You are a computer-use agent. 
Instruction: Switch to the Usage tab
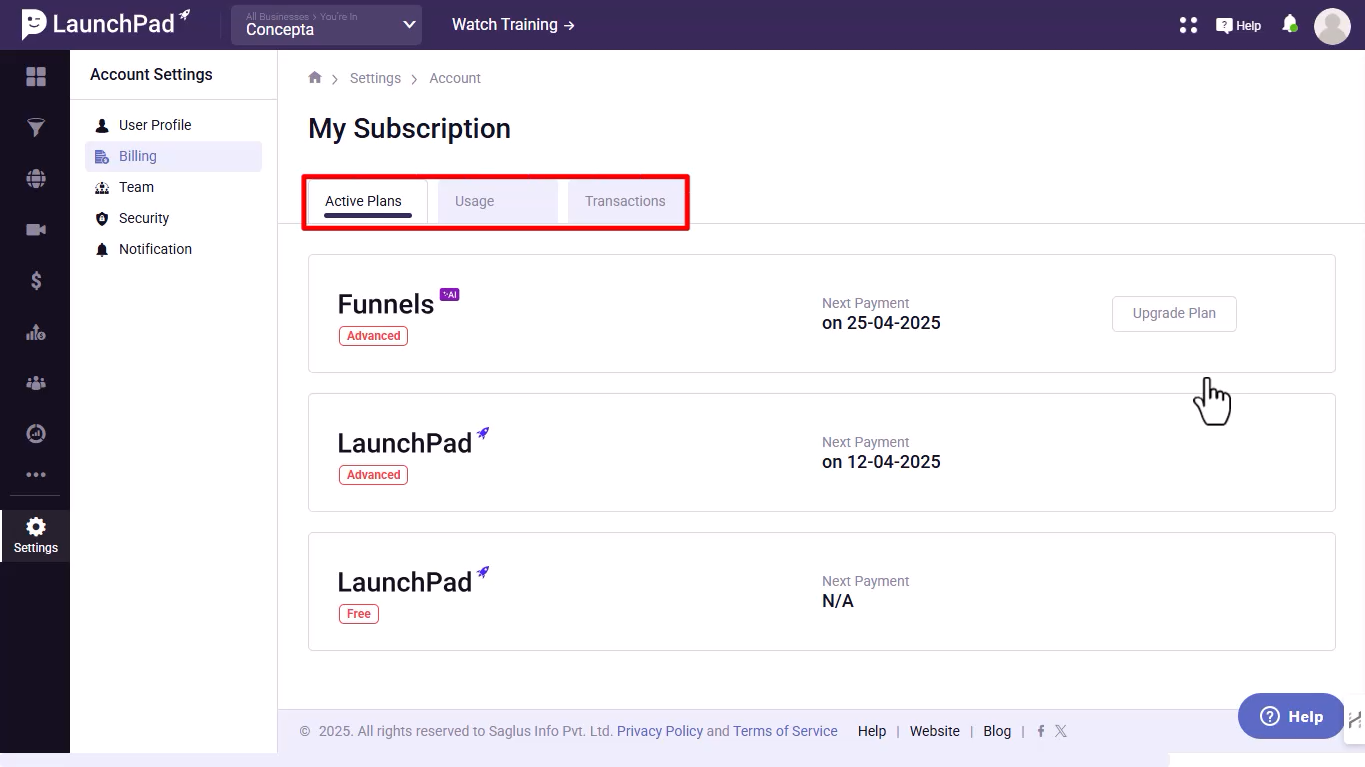tap(498, 201)
